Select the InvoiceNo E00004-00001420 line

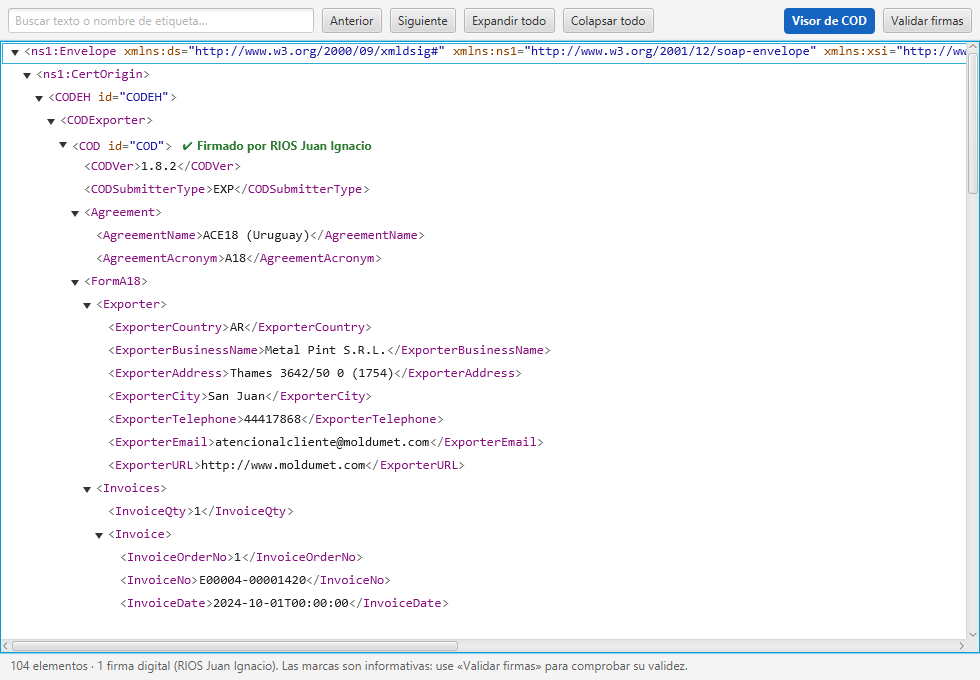[x=256, y=580]
